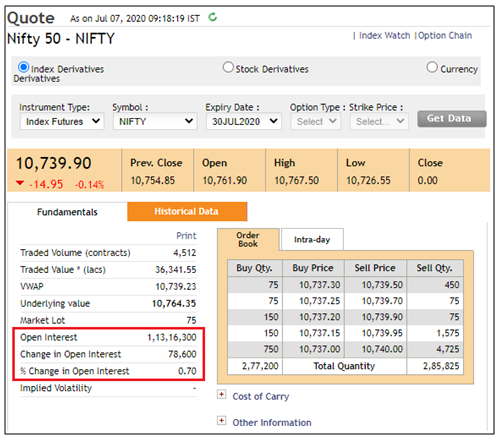
Task: Click the green refresh icon beside timestamp
Action: tap(213, 17)
